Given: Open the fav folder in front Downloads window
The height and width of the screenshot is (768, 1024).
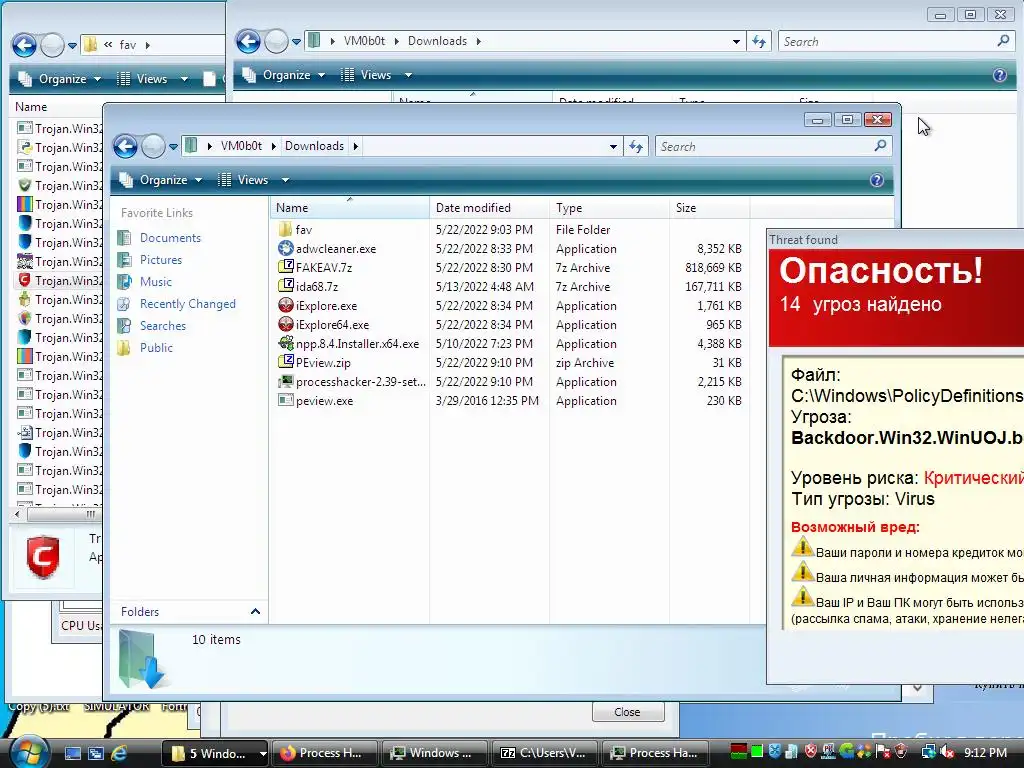Looking at the screenshot, I should (303, 230).
